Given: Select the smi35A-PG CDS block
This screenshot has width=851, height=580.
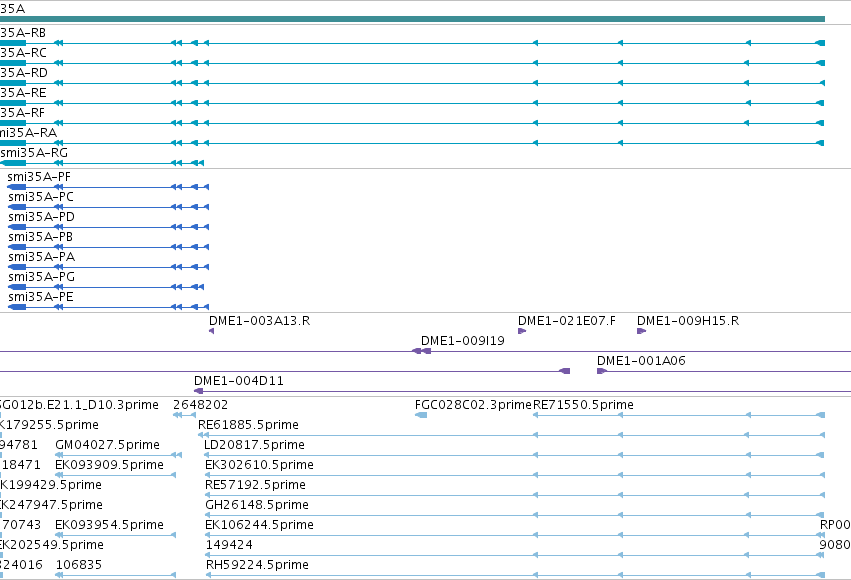Looking at the screenshot, I should [x=17, y=286].
